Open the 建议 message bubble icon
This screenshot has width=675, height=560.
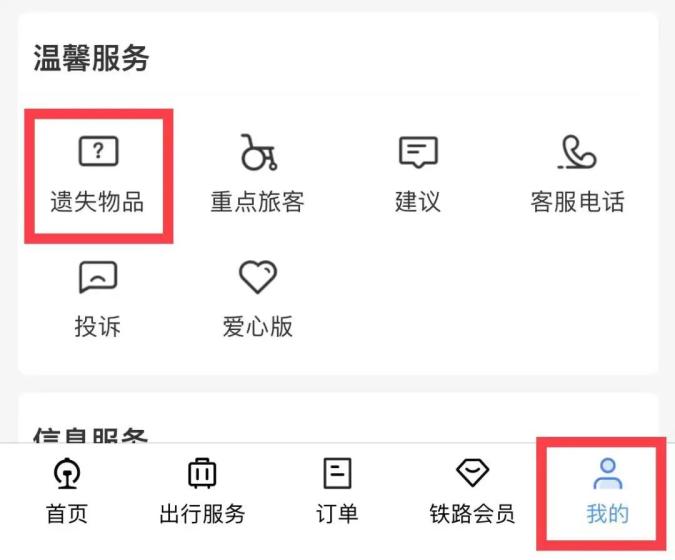pos(418,152)
